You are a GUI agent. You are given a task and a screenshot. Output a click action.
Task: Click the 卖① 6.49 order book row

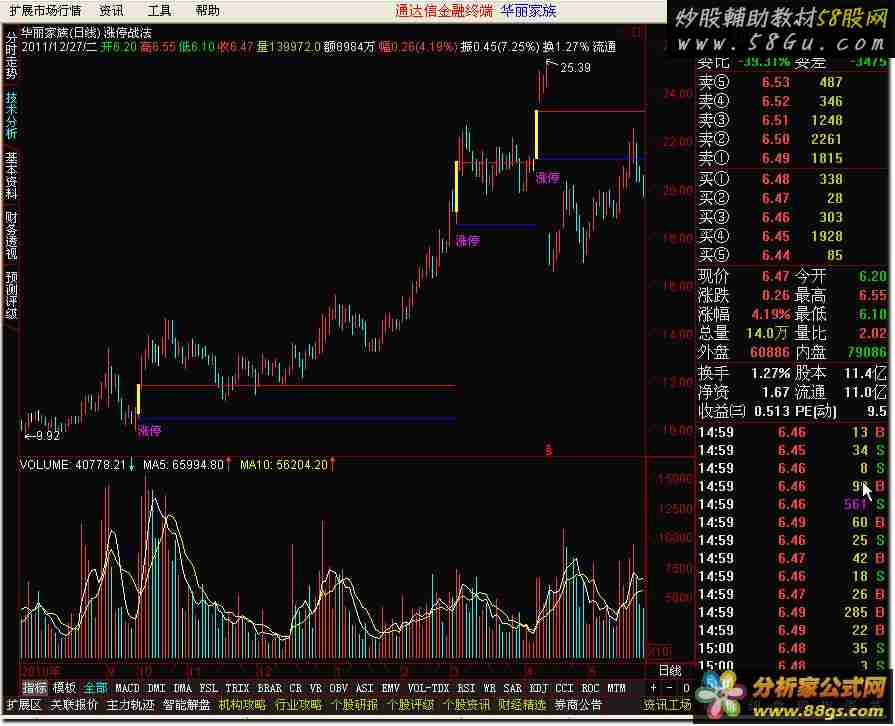click(792, 158)
